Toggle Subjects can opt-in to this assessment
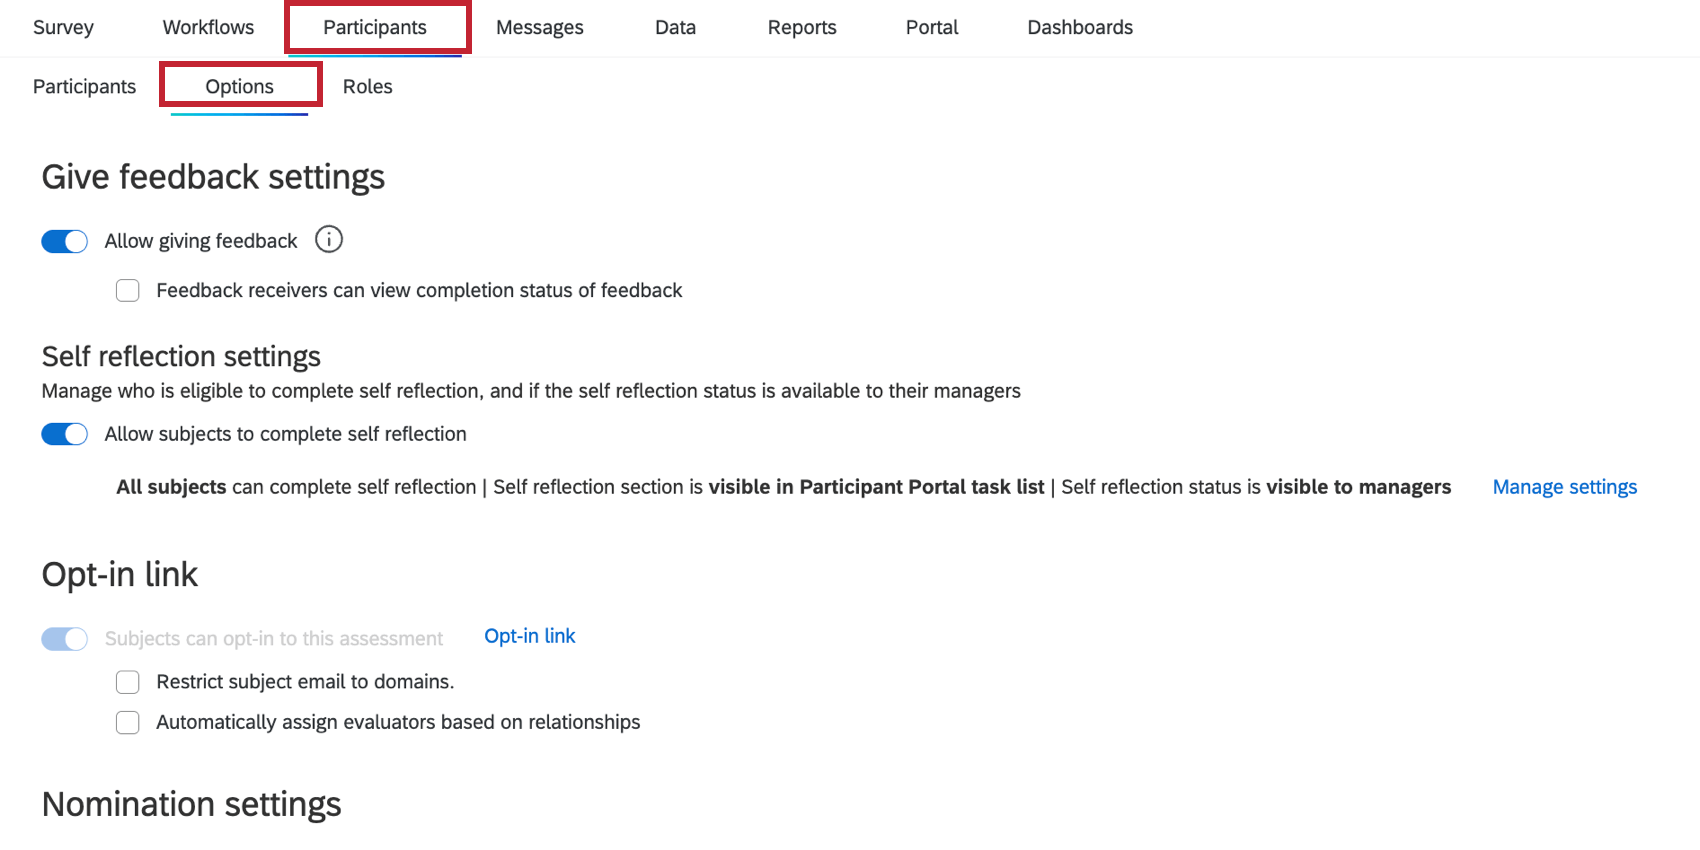Viewport: 1700px width, 850px height. [x=65, y=639]
